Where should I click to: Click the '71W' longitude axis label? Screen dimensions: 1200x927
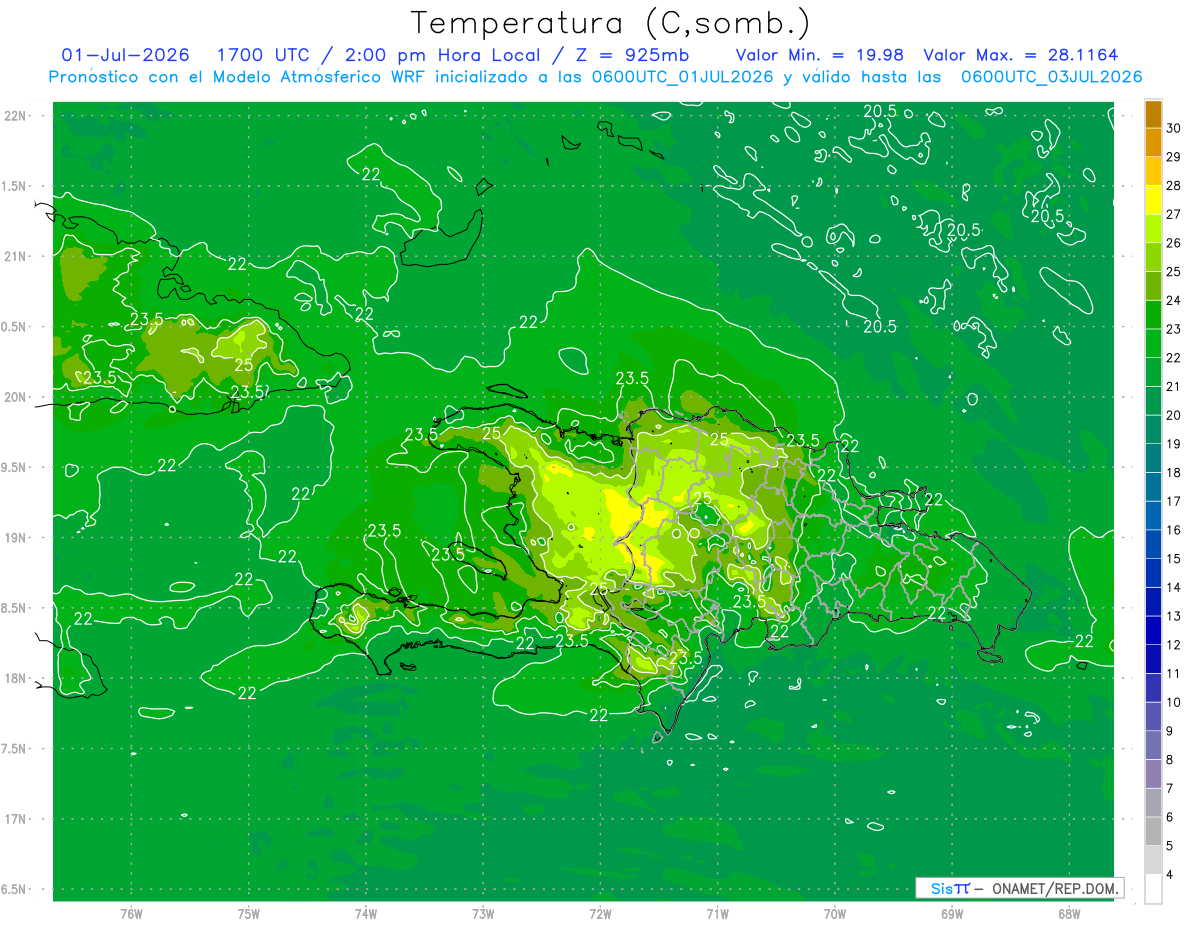(x=717, y=914)
